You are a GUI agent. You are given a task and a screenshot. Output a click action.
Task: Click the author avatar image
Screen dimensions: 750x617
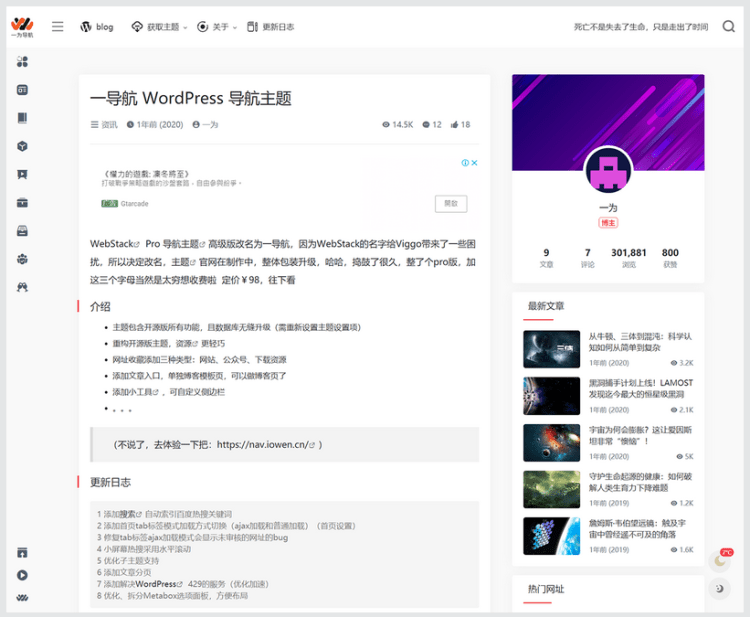pyautogui.click(x=608, y=170)
